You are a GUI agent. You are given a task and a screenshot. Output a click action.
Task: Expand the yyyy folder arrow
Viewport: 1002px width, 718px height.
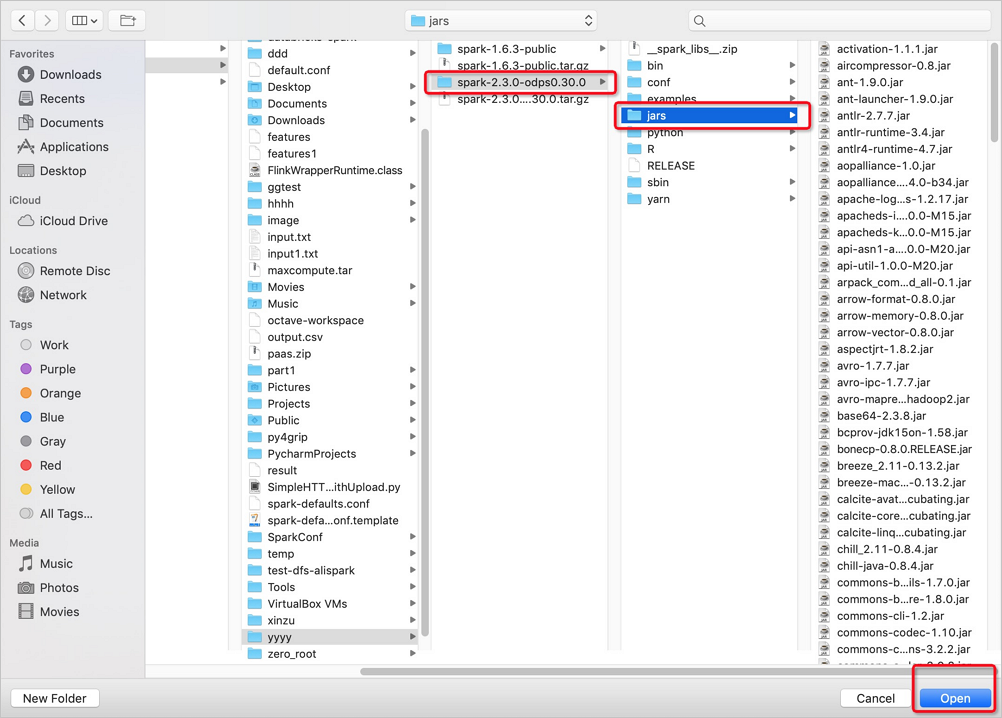tap(413, 637)
